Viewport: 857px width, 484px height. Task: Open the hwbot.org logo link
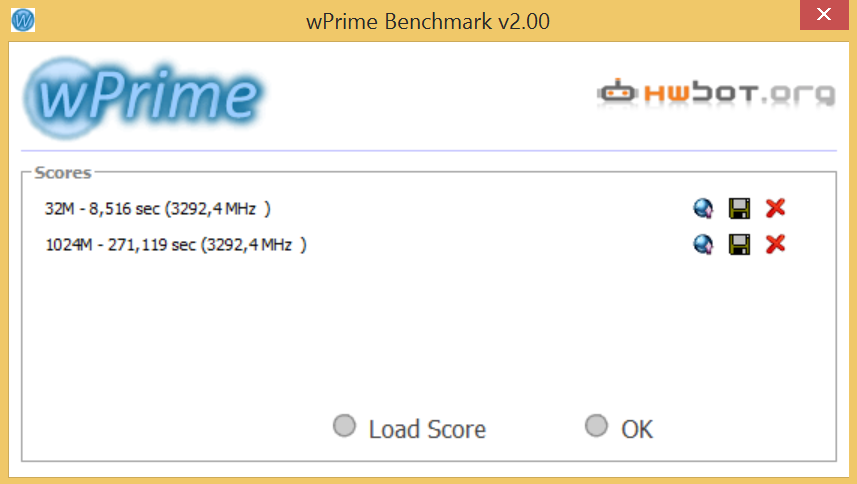[716, 93]
